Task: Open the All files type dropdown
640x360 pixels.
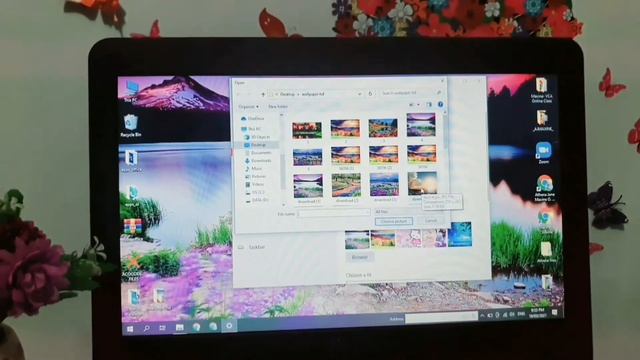Action: pos(409,212)
